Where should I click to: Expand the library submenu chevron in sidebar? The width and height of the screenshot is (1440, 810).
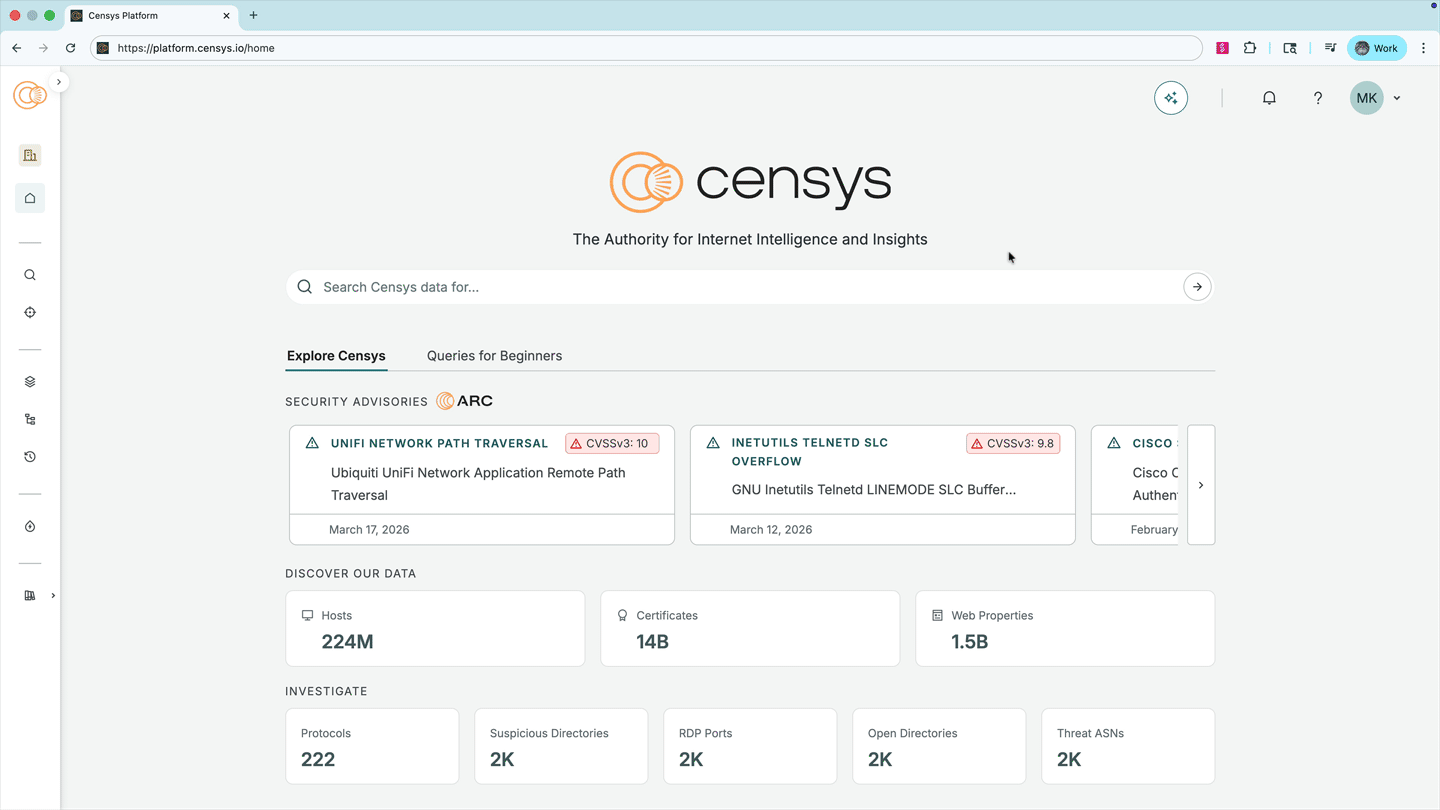(53, 596)
